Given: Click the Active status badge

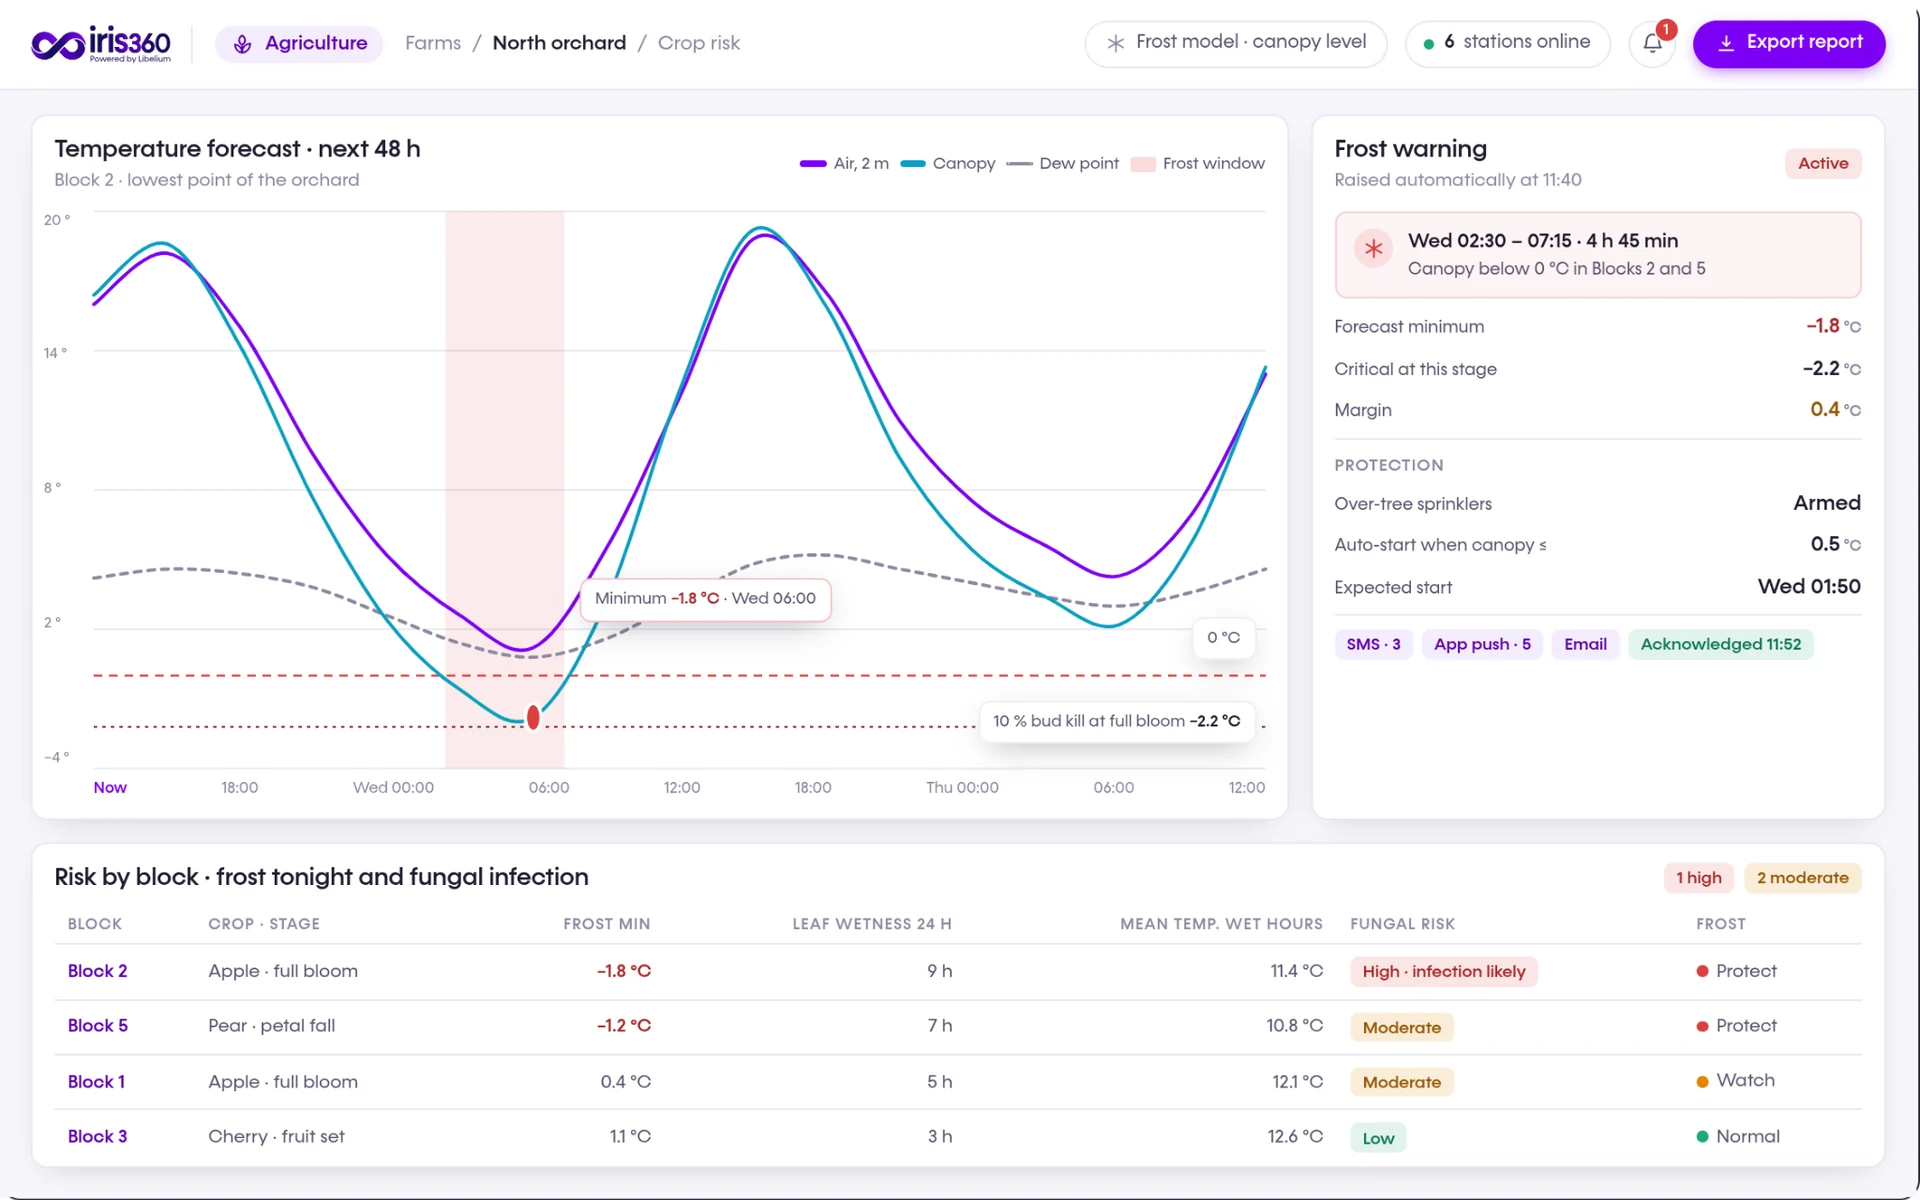Looking at the screenshot, I should click(x=1823, y=163).
